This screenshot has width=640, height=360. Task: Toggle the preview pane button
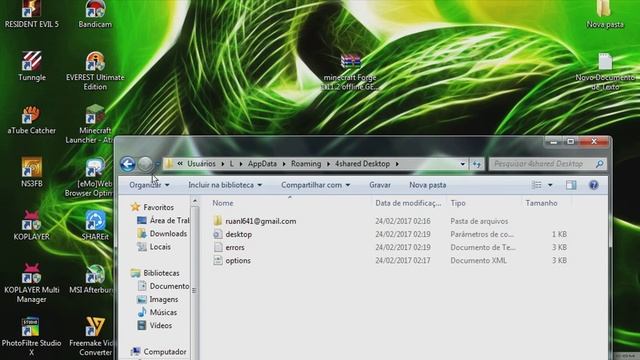(571, 185)
